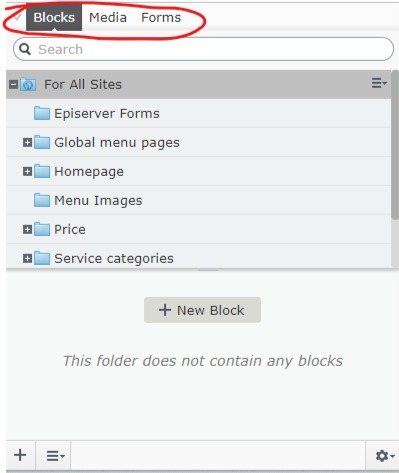Click the Menu Images folder icon

point(42,200)
